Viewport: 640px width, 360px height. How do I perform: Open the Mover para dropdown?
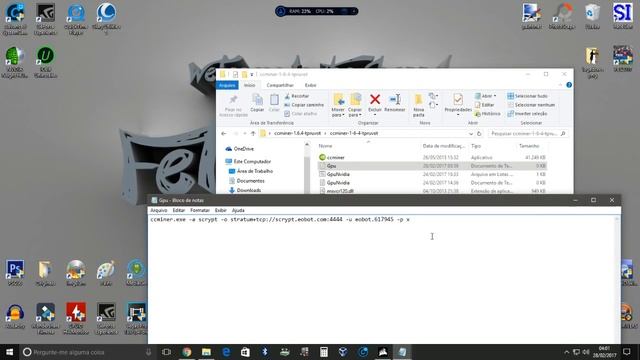click(x=338, y=105)
